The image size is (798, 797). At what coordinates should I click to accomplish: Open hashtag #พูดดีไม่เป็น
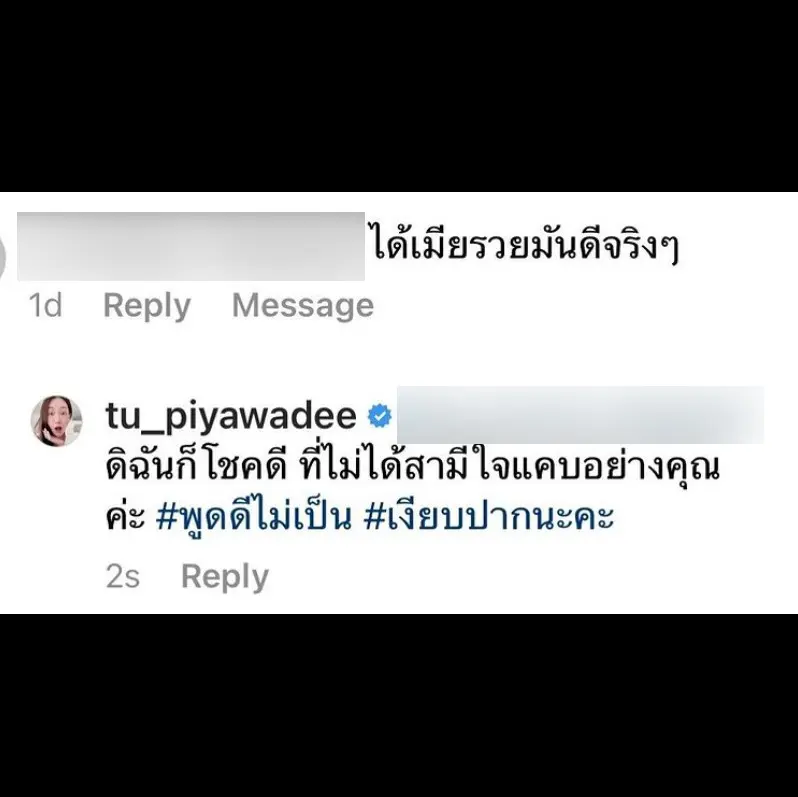coord(253,518)
